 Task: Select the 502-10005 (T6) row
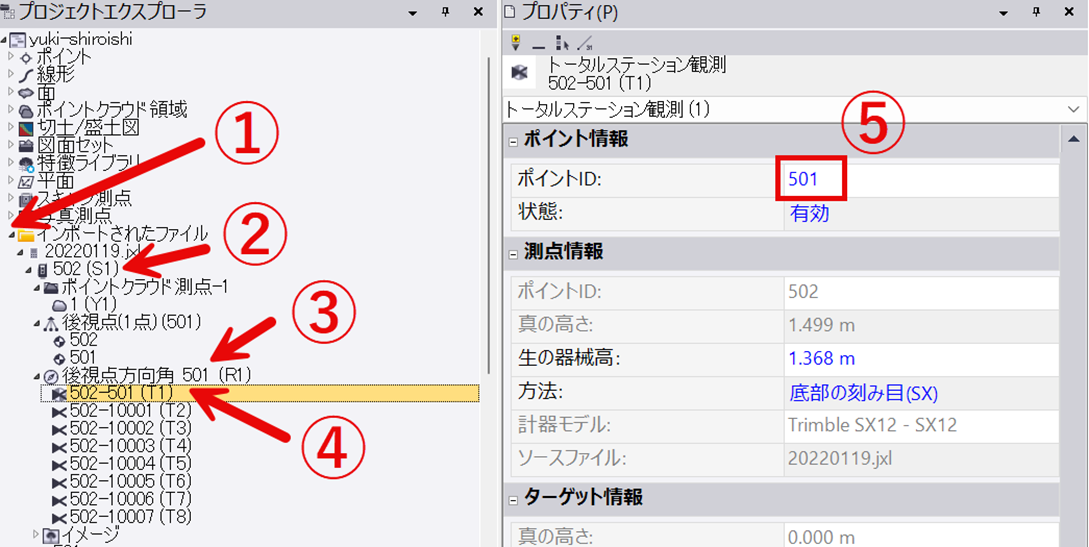click(131, 481)
